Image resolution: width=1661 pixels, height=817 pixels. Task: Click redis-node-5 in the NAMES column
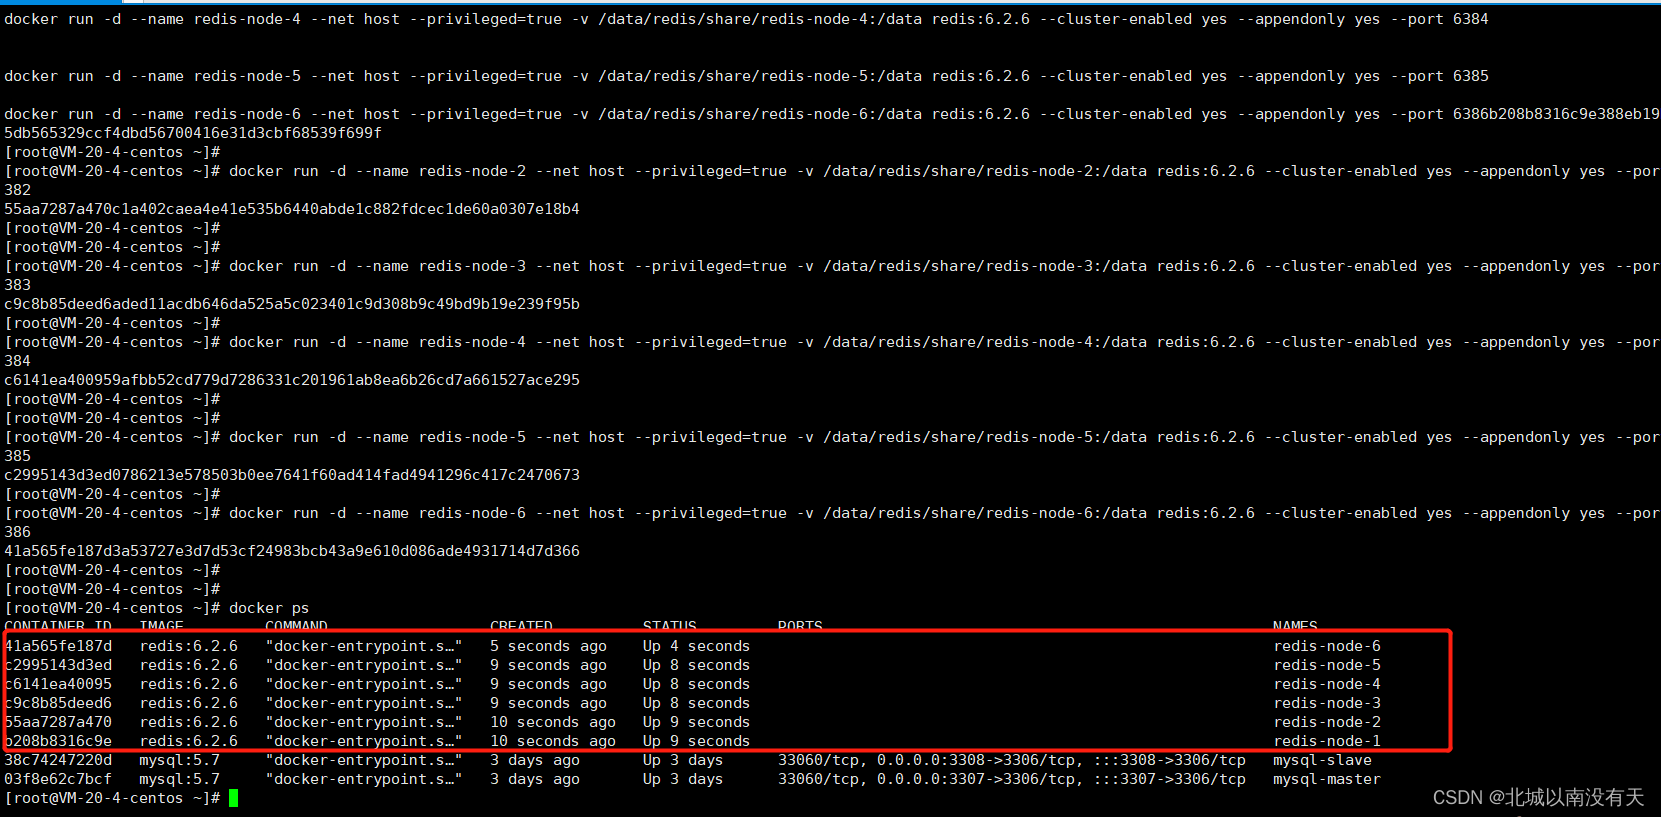click(1327, 665)
